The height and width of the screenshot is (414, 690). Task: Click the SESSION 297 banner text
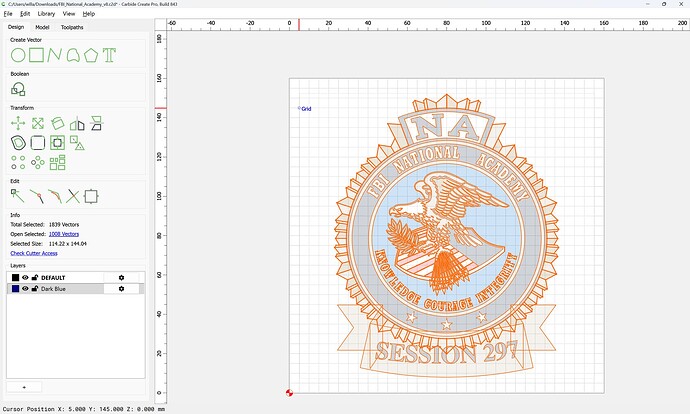(447, 352)
